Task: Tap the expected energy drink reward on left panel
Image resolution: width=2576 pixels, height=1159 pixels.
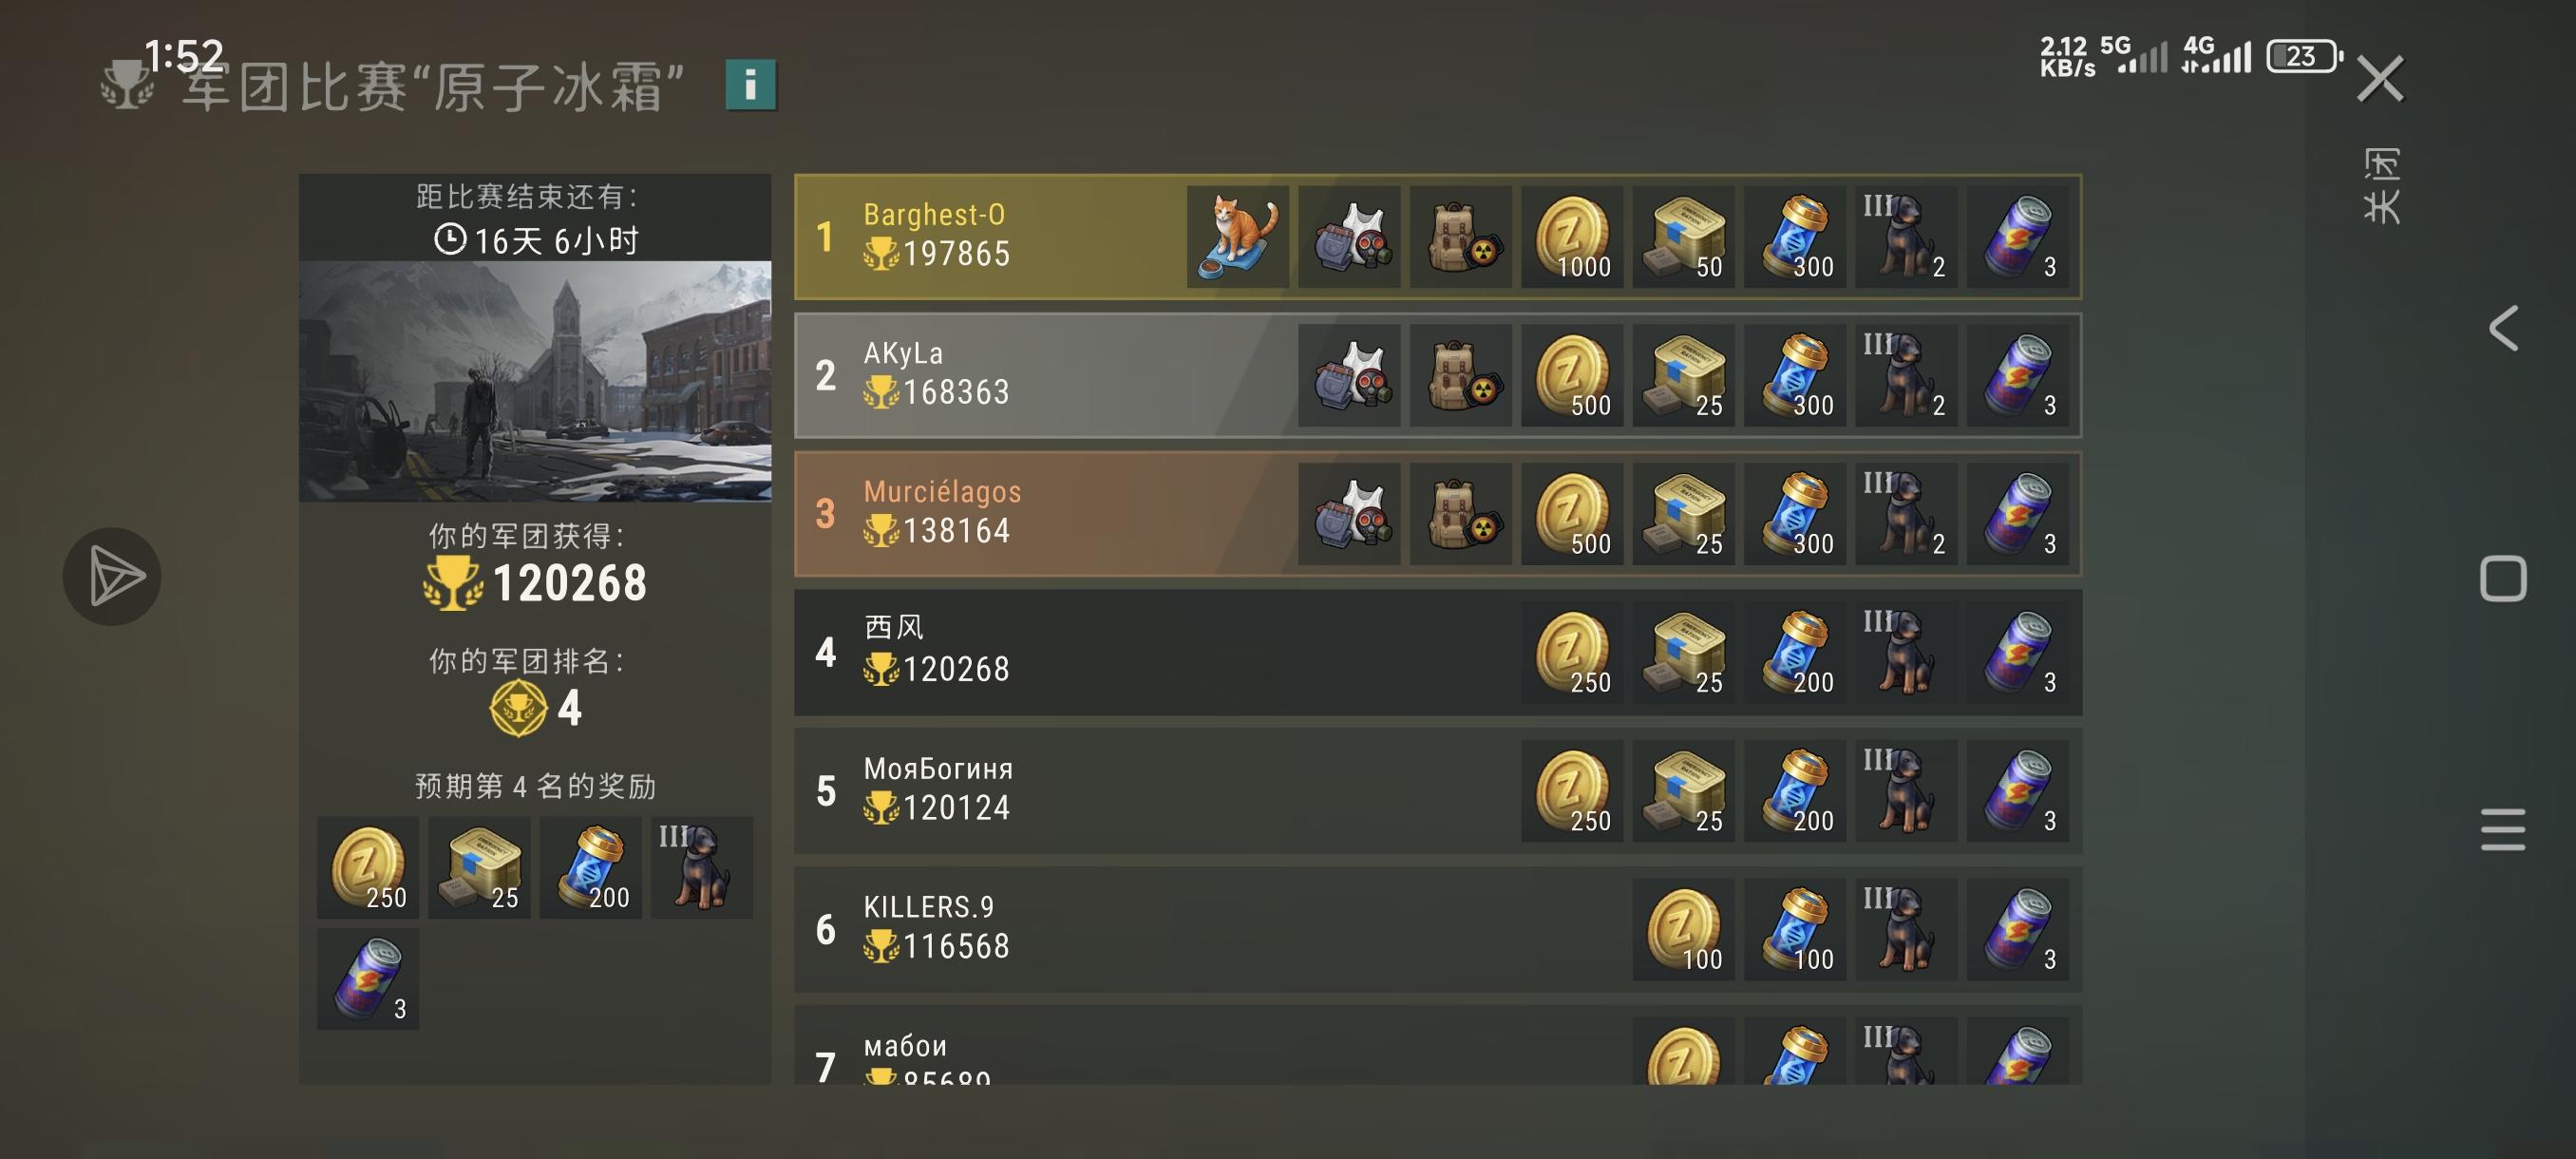Action: 368,979
